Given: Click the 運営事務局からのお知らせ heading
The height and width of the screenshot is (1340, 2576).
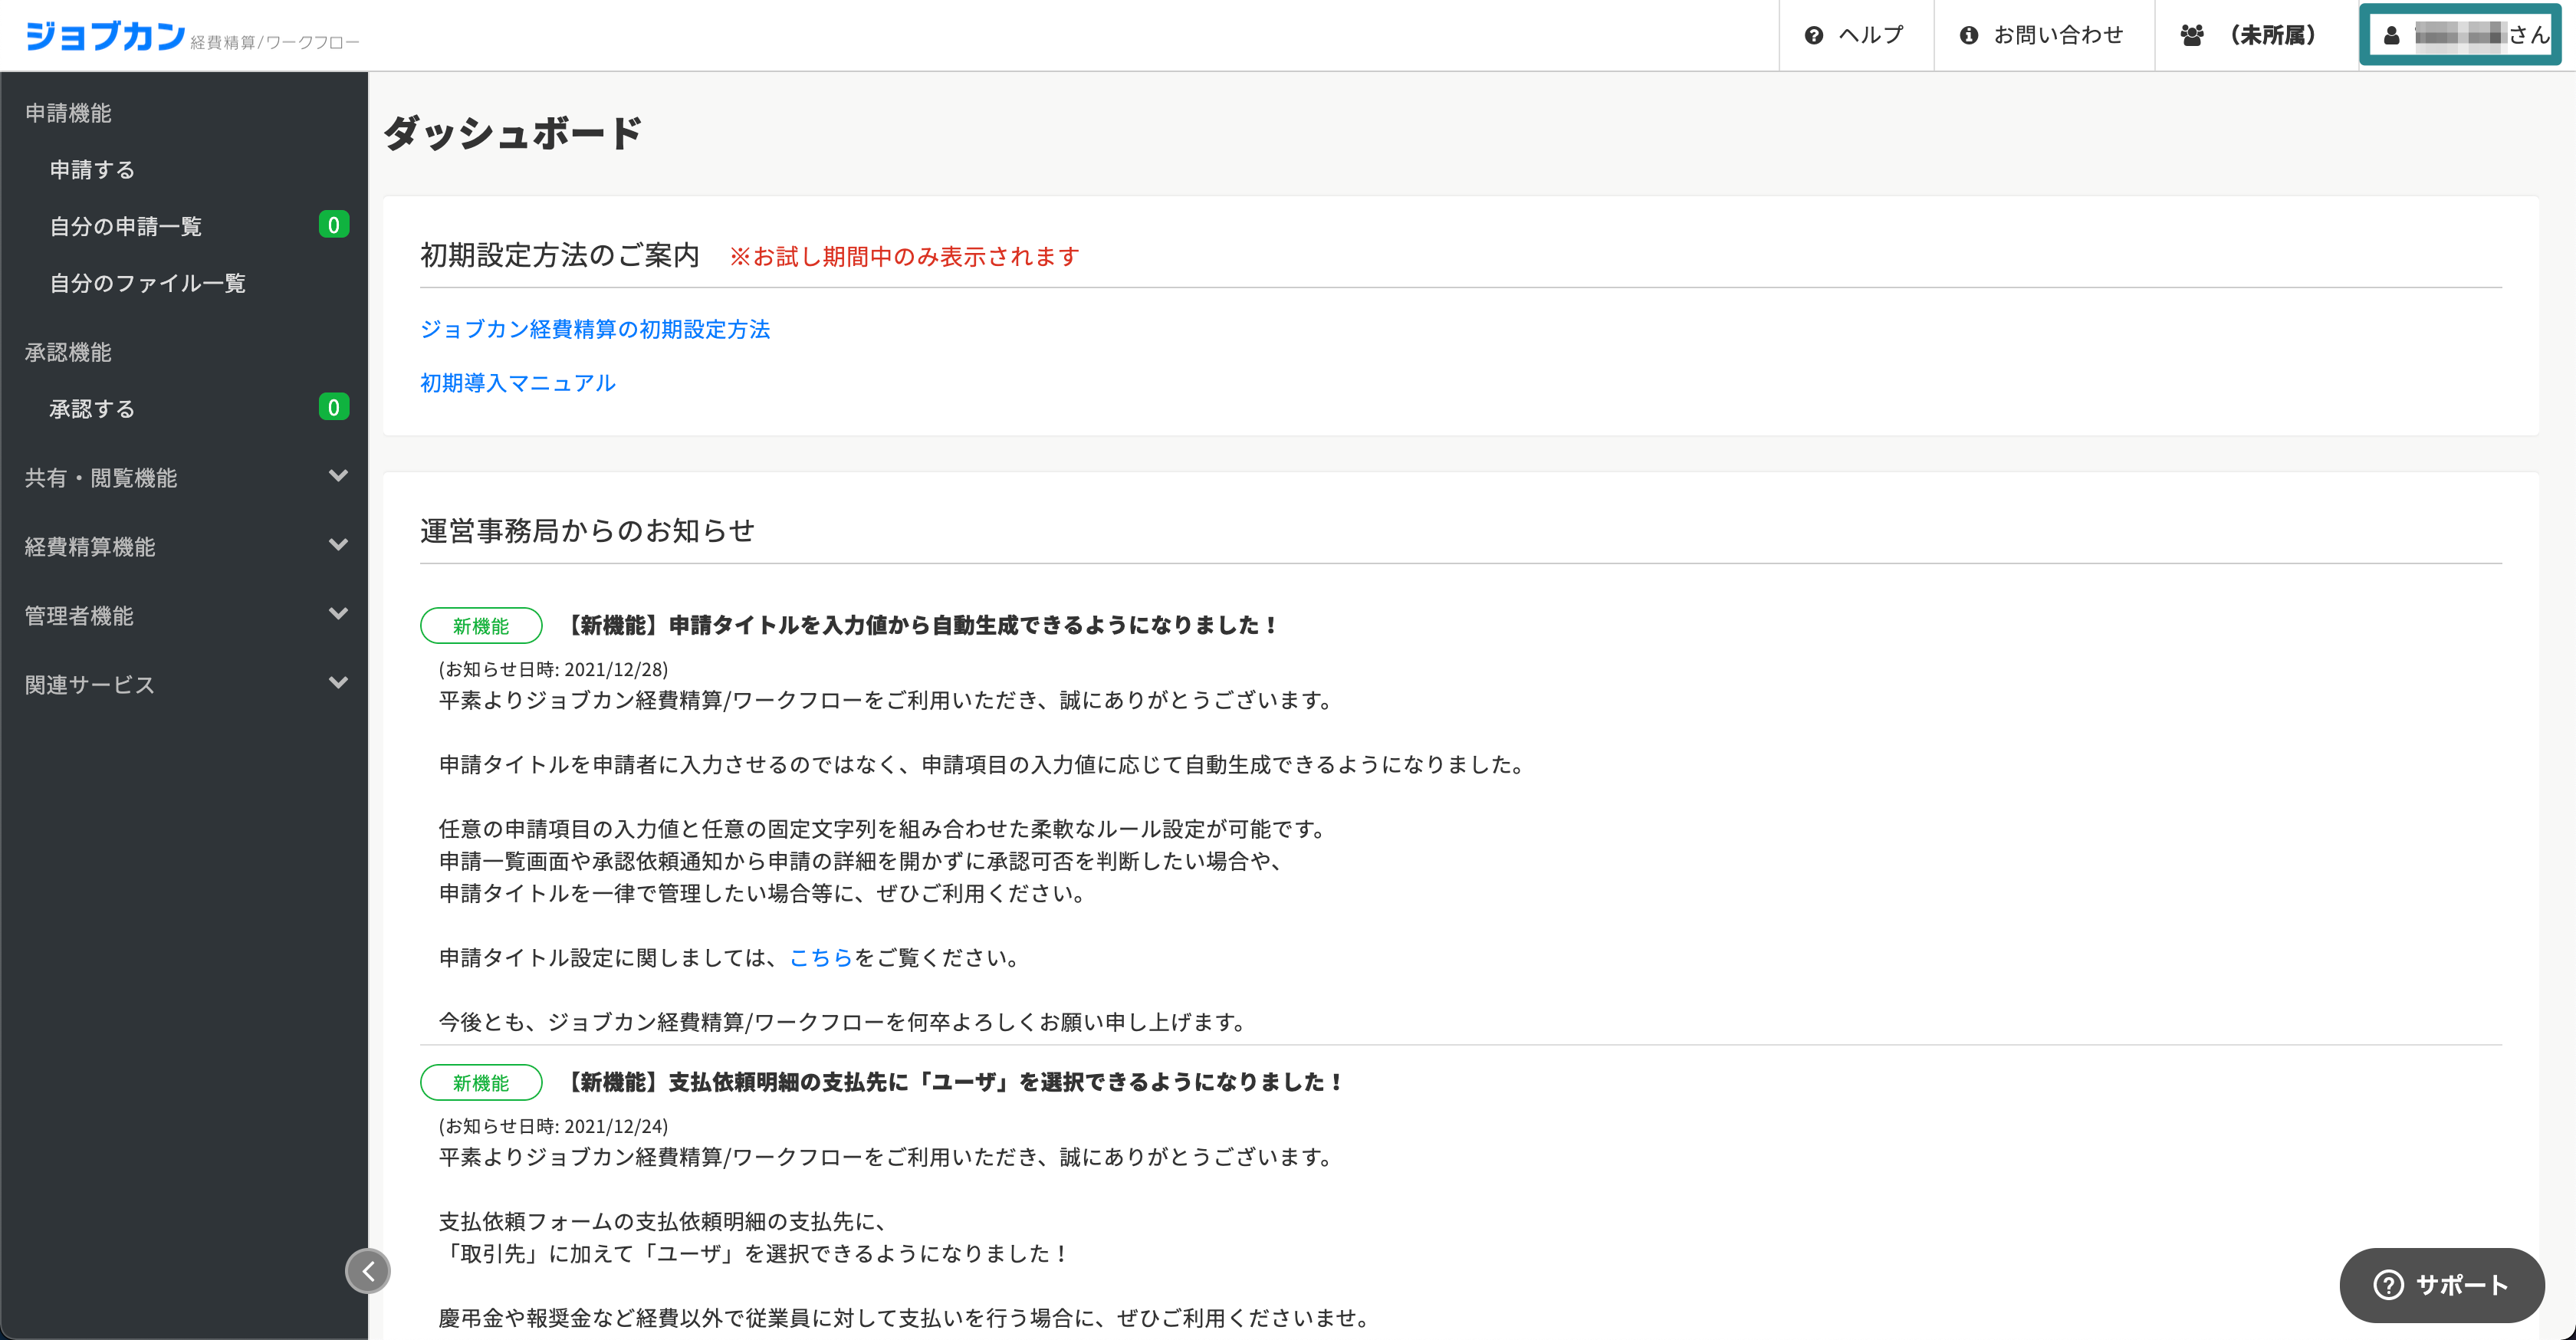Looking at the screenshot, I should 588,530.
